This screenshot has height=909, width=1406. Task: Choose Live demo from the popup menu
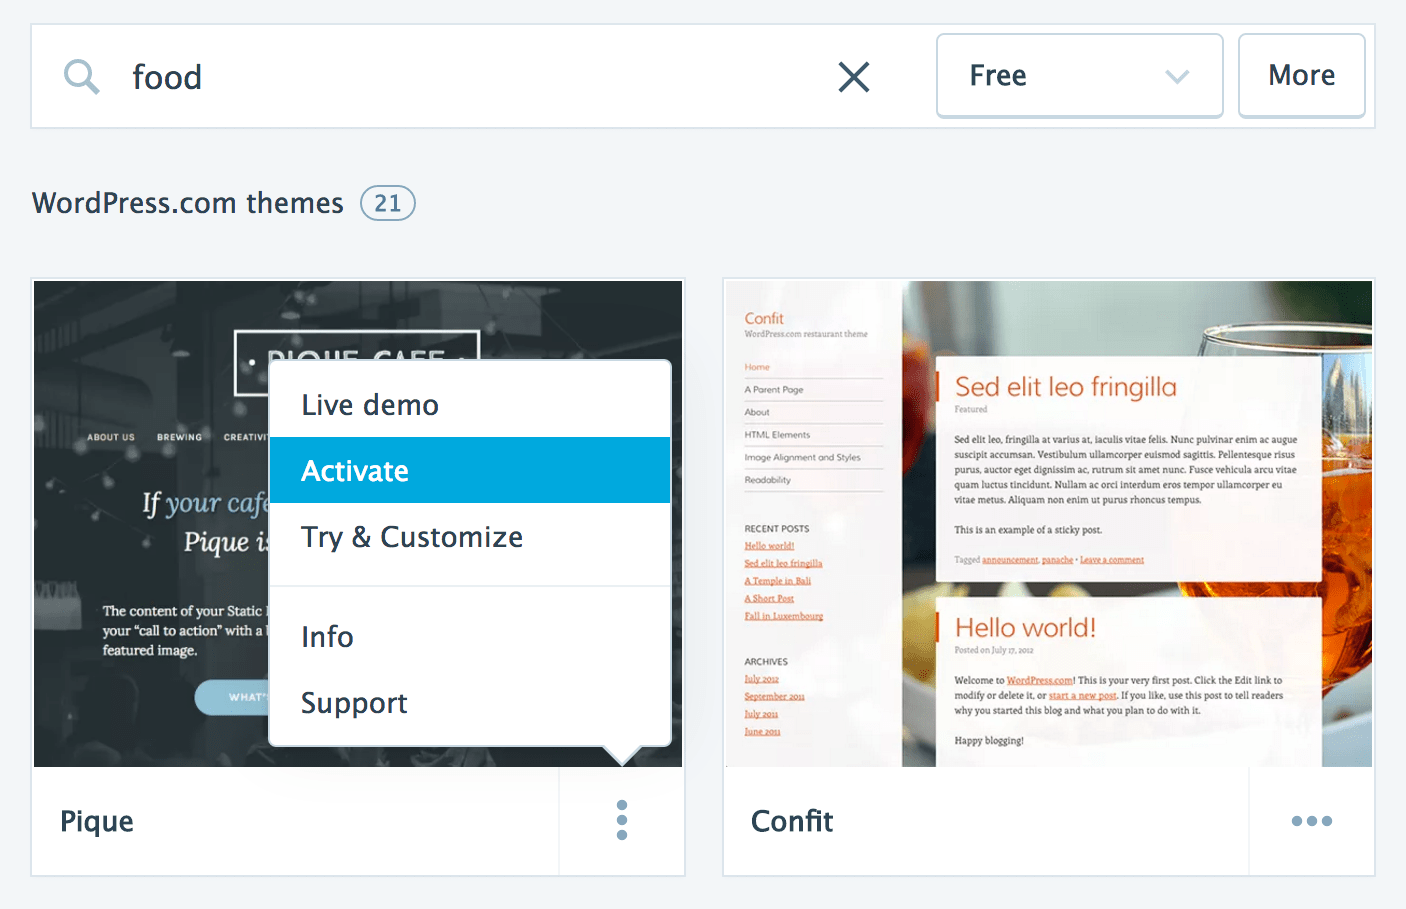(x=370, y=405)
